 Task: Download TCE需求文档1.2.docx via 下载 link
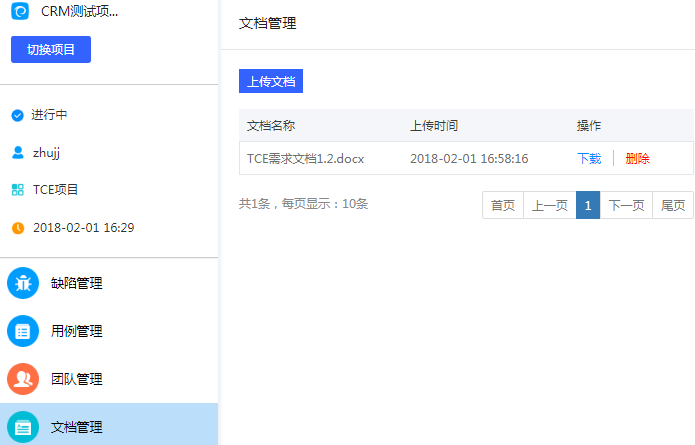click(589, 158)
